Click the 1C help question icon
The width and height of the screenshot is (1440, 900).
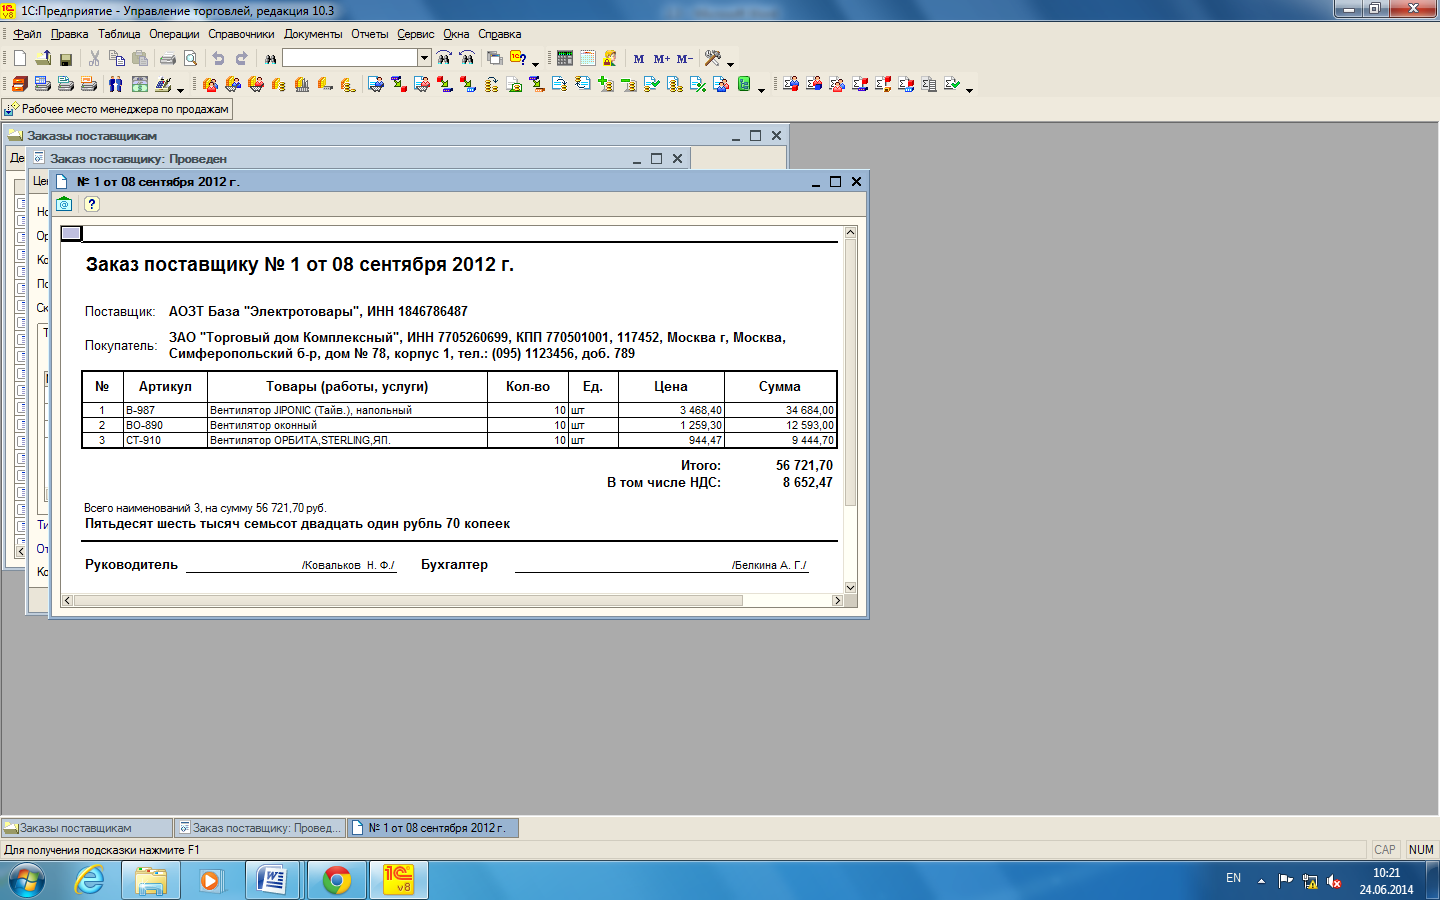coord(518,57)
